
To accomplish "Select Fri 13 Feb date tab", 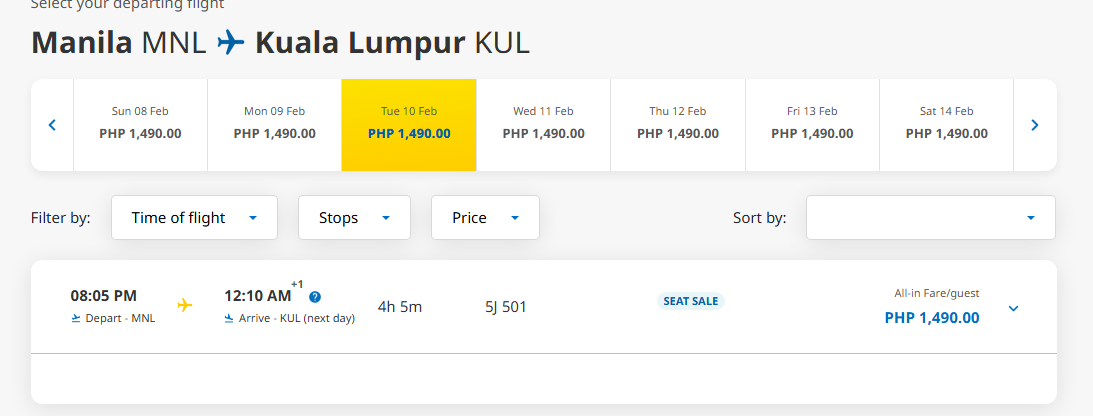I will coord(812,125).
